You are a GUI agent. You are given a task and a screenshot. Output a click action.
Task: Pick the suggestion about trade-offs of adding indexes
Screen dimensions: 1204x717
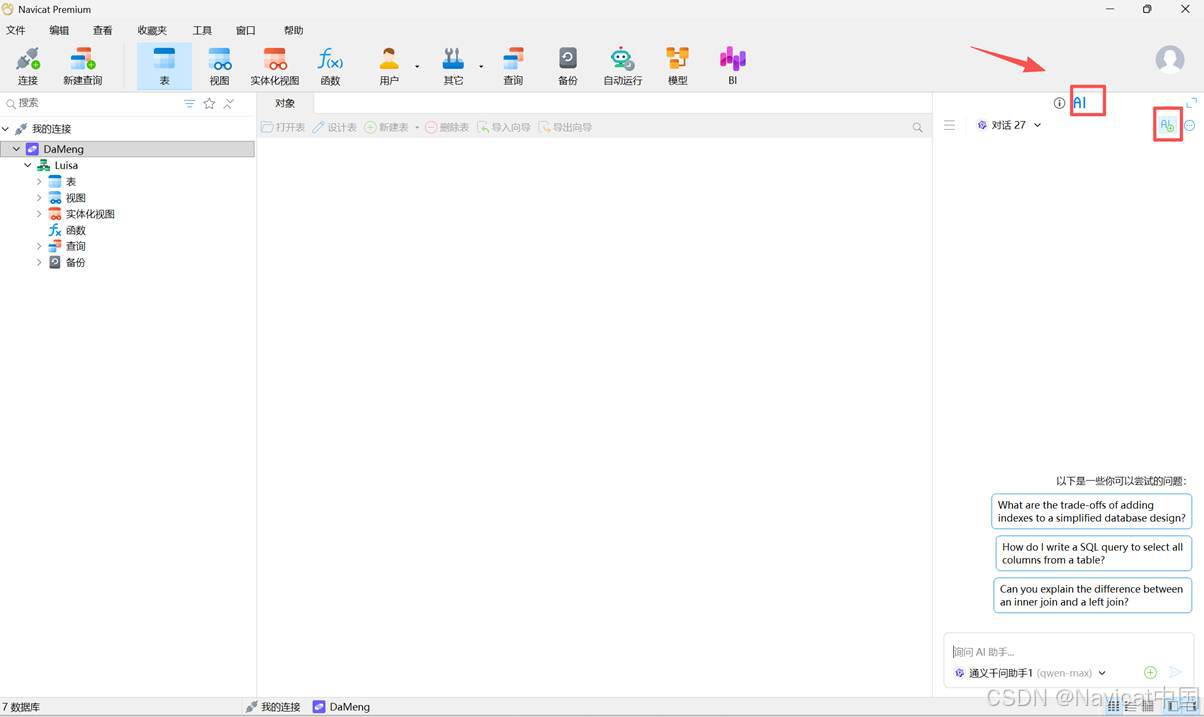(1092, 511)
